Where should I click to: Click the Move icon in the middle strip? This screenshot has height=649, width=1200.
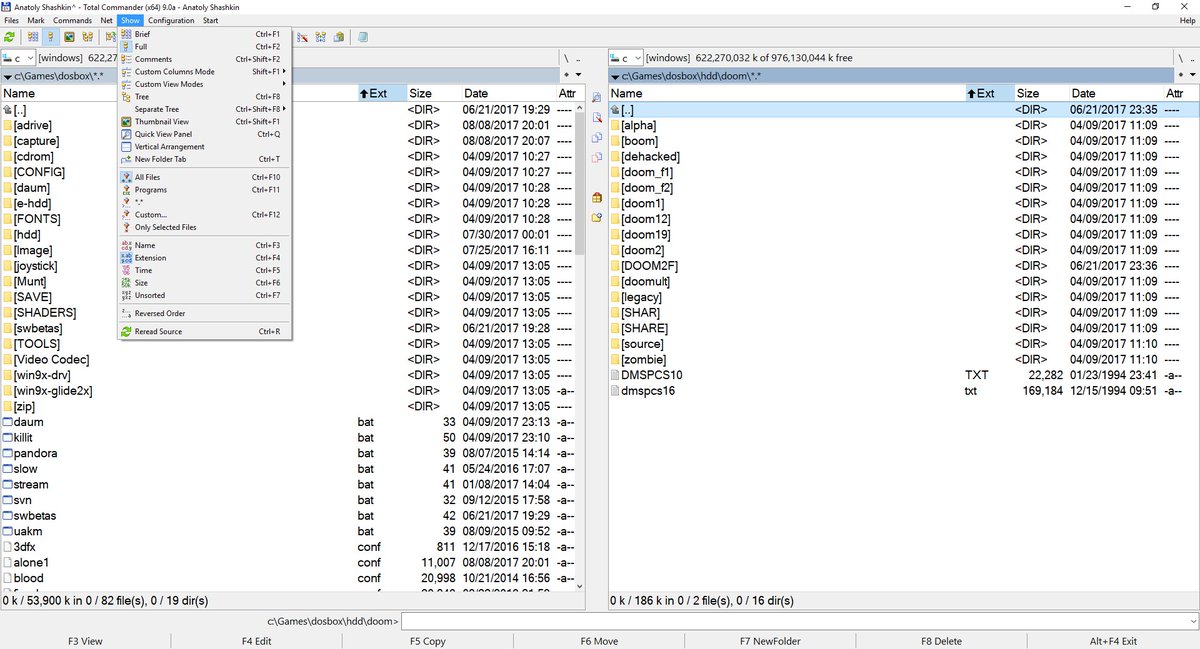[597, 158]
